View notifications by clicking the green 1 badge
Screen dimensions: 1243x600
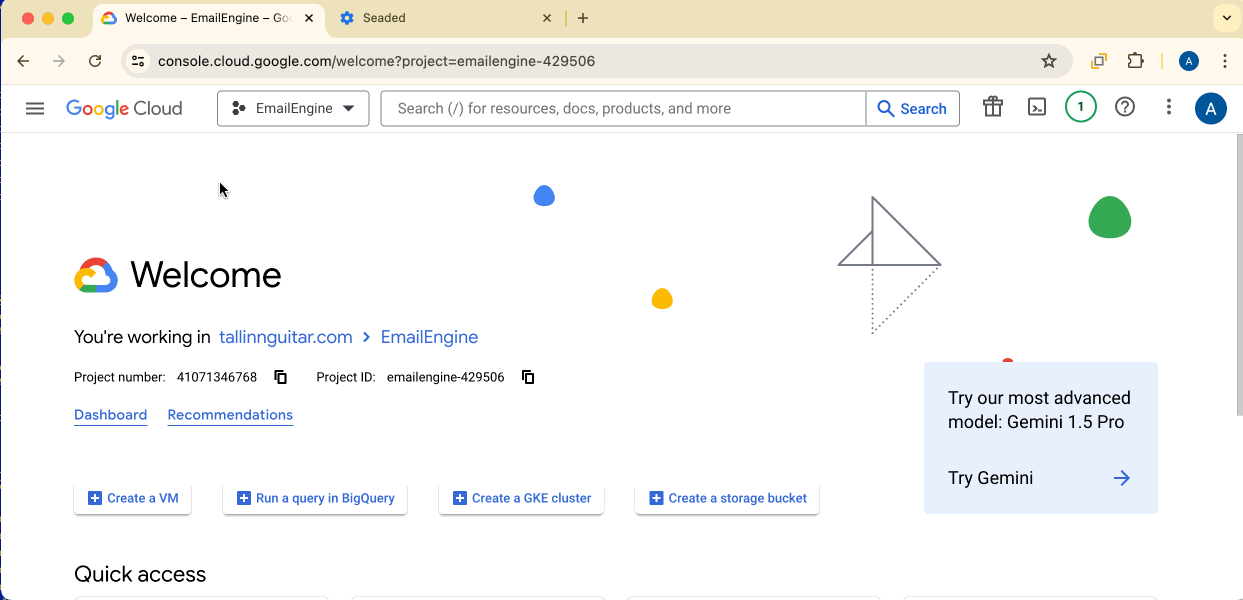point(1080,107)
